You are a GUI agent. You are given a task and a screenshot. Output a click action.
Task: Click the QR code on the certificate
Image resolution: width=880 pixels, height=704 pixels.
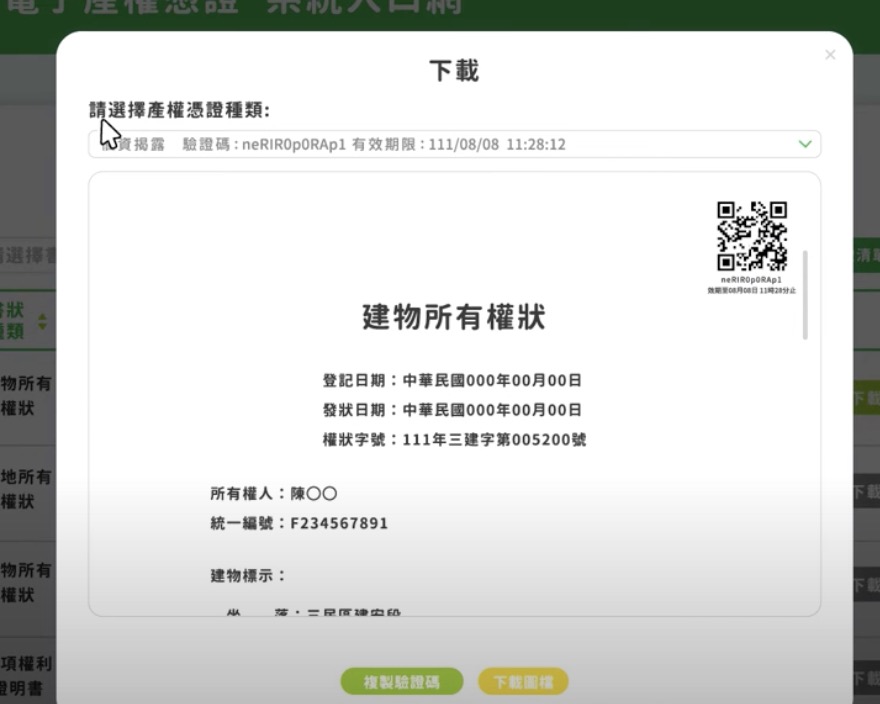pos(752,236)
